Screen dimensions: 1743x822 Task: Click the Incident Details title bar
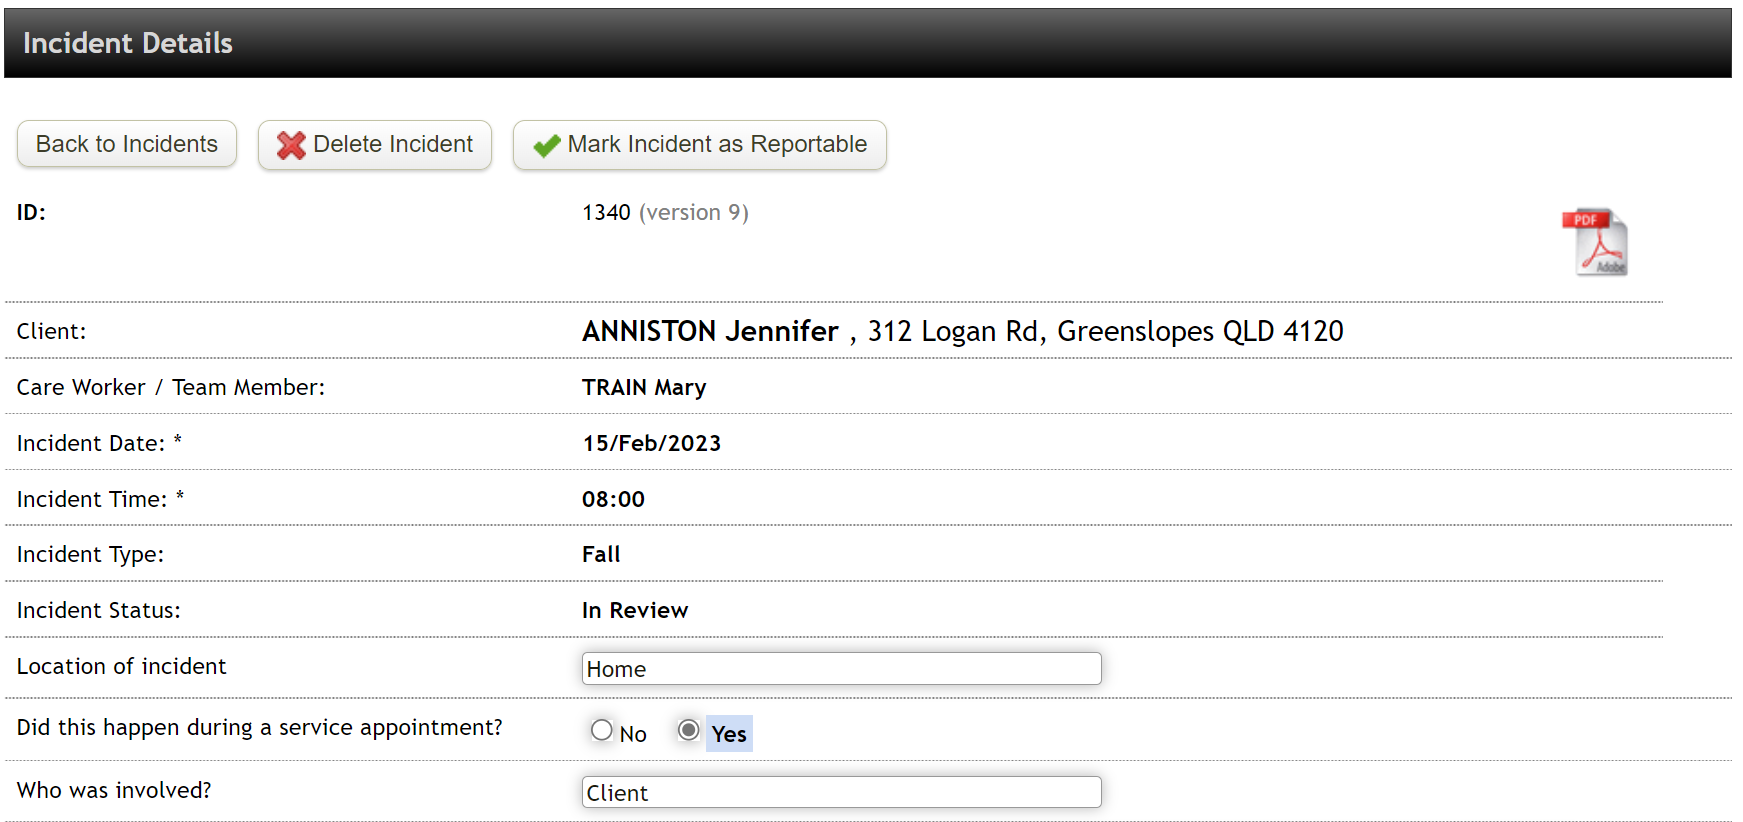(x=126, y=42)
